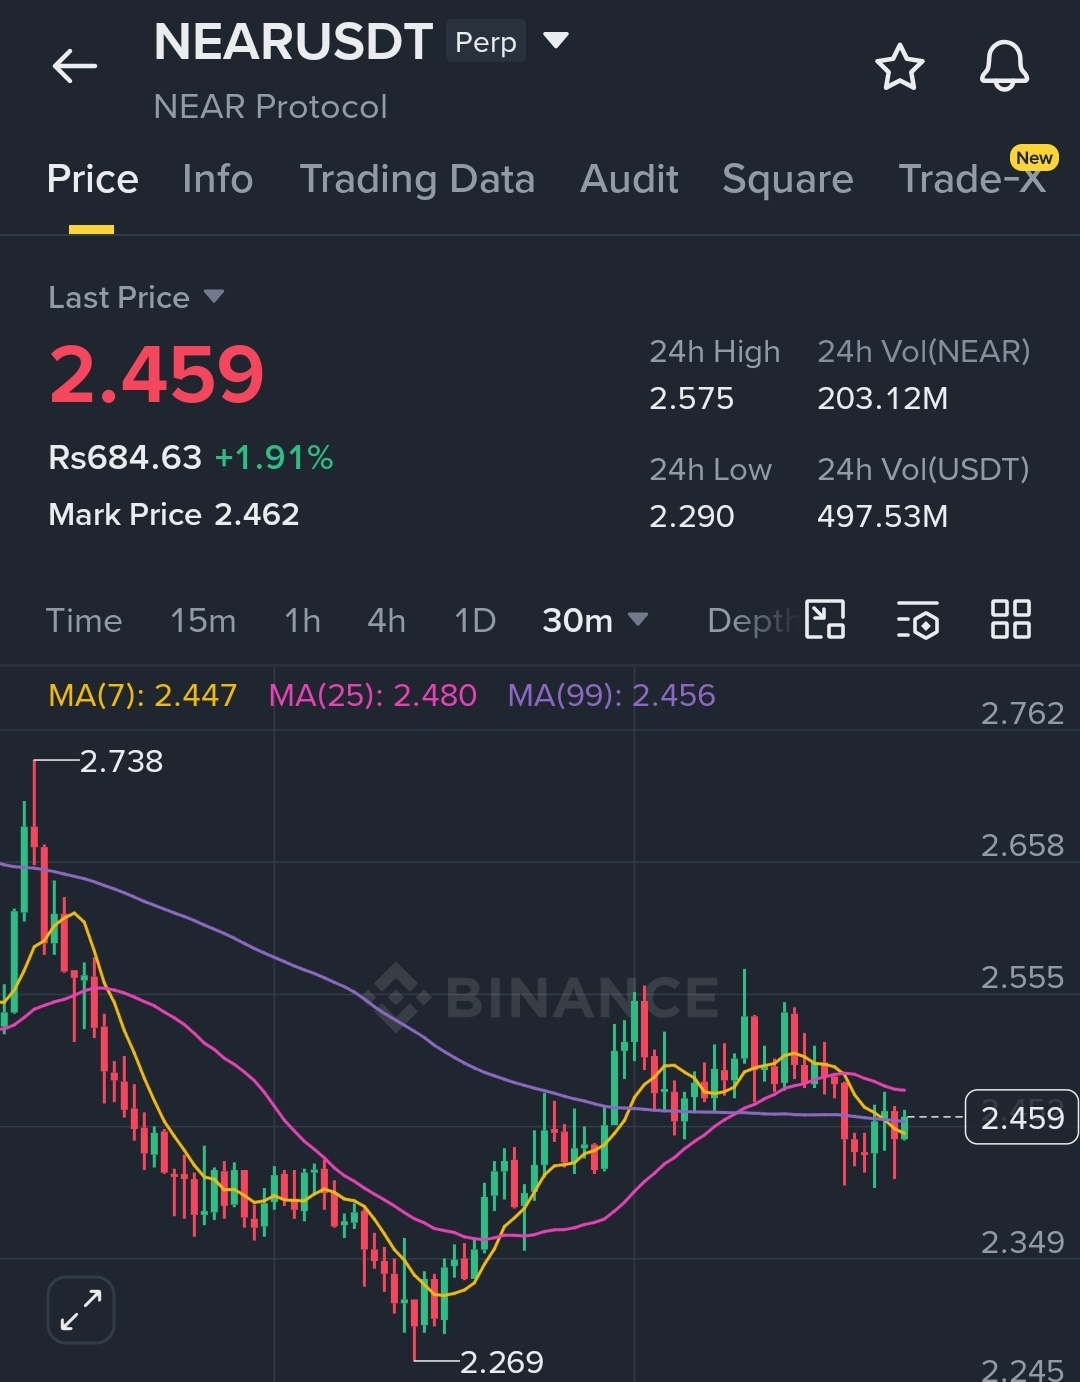Open price alerts via the bell icon
Viewport: 1080px width, 1382px height.
click(x=1004, y=67)
